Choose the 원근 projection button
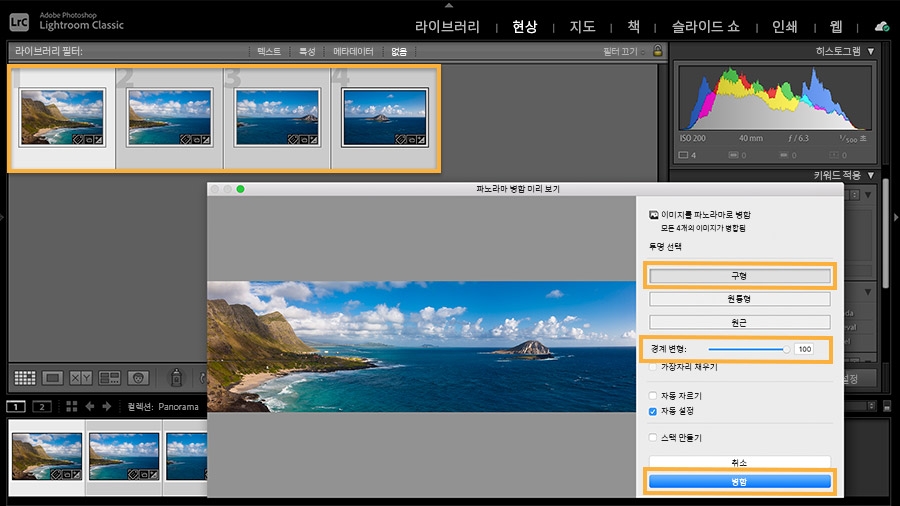 pyautogui.click(x=739, y=322)
